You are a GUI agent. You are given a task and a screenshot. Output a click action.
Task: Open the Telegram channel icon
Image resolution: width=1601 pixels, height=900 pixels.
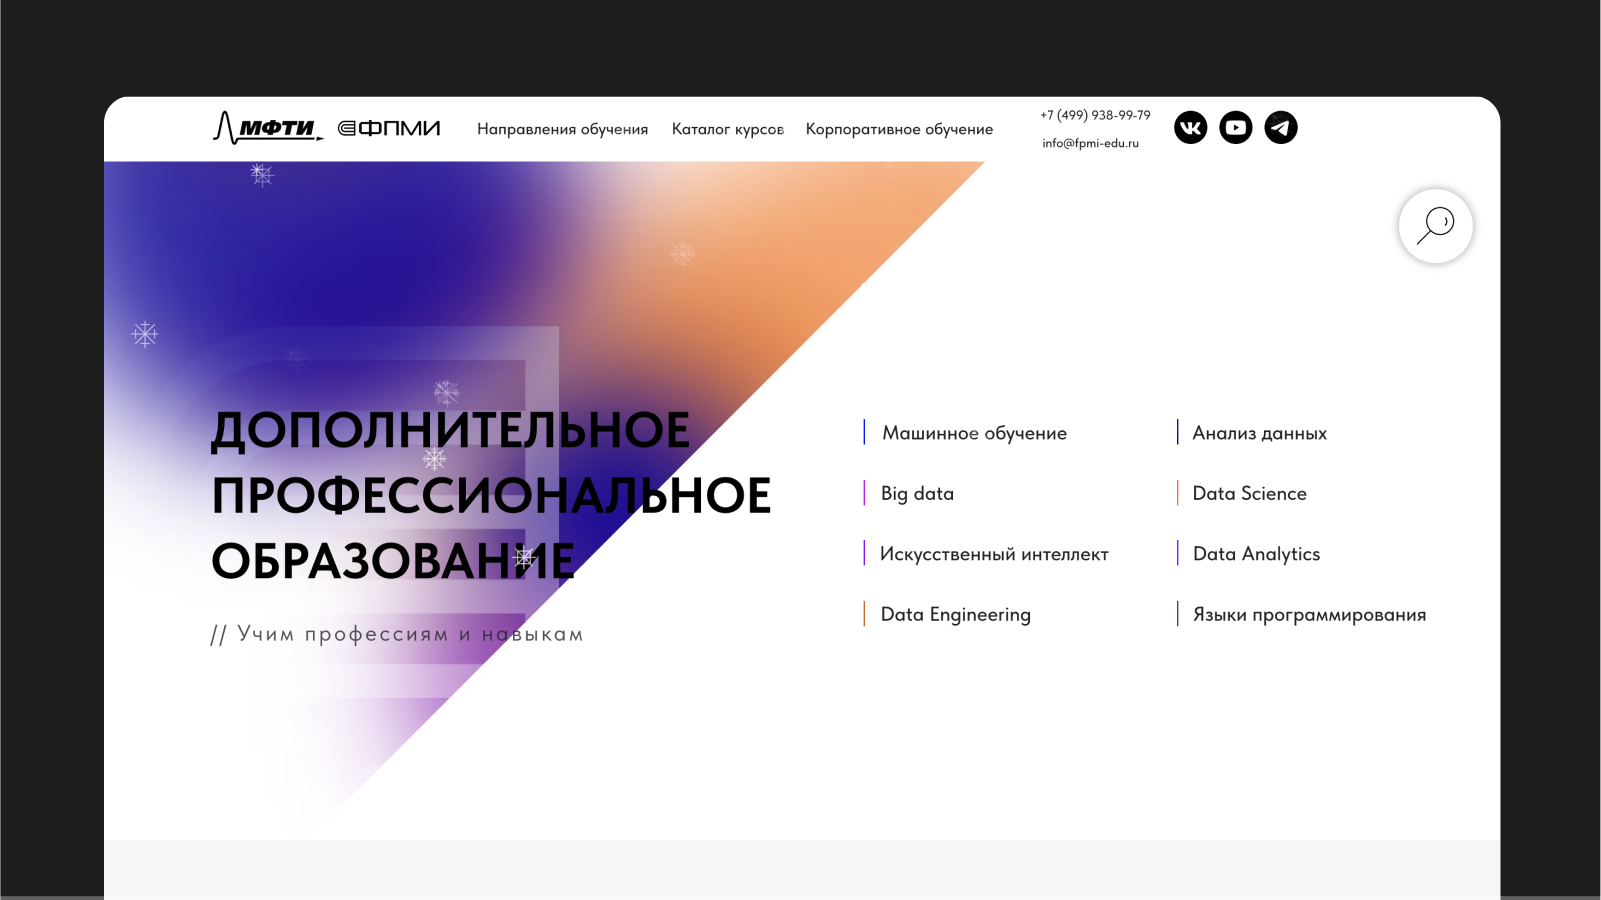tap(1281, 128)
